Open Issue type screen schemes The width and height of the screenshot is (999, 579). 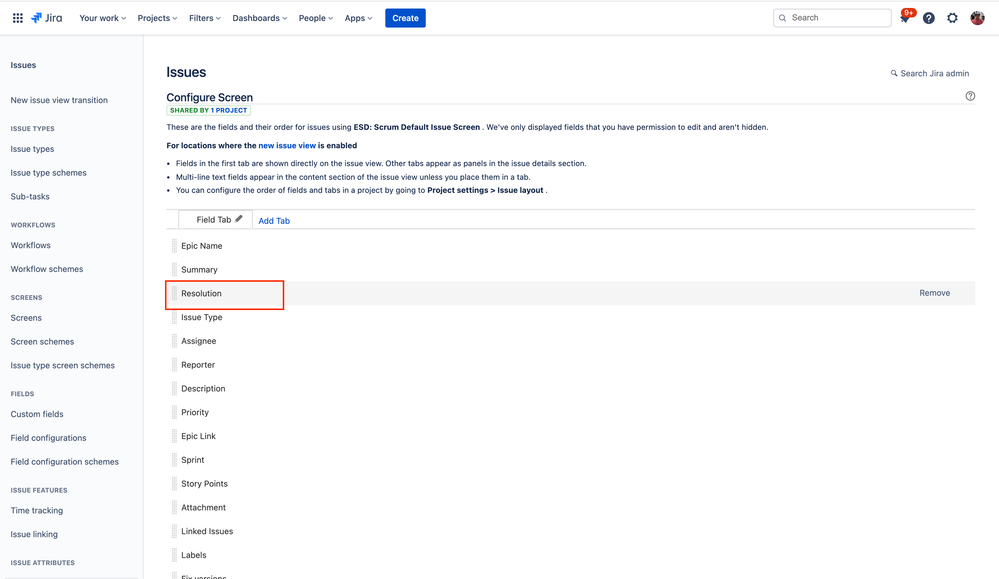[62, 365]
